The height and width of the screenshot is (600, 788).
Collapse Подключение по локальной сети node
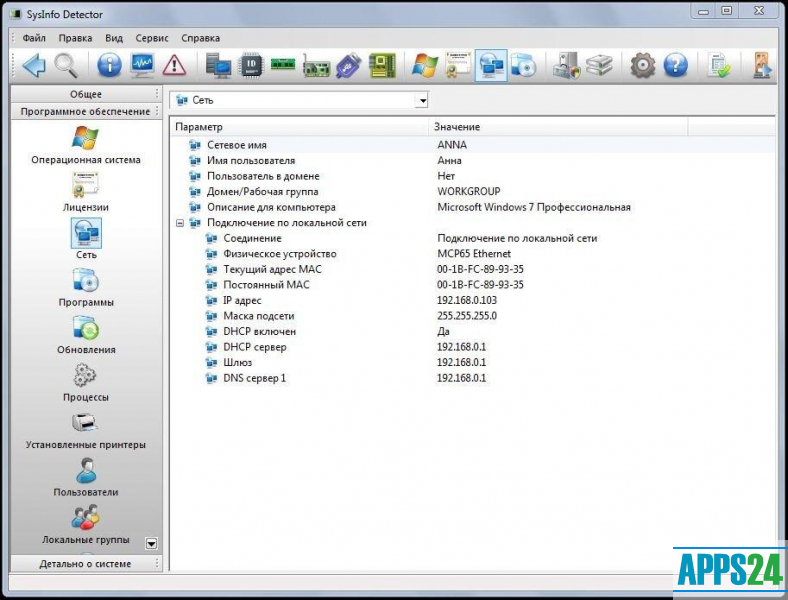[180, 223]
